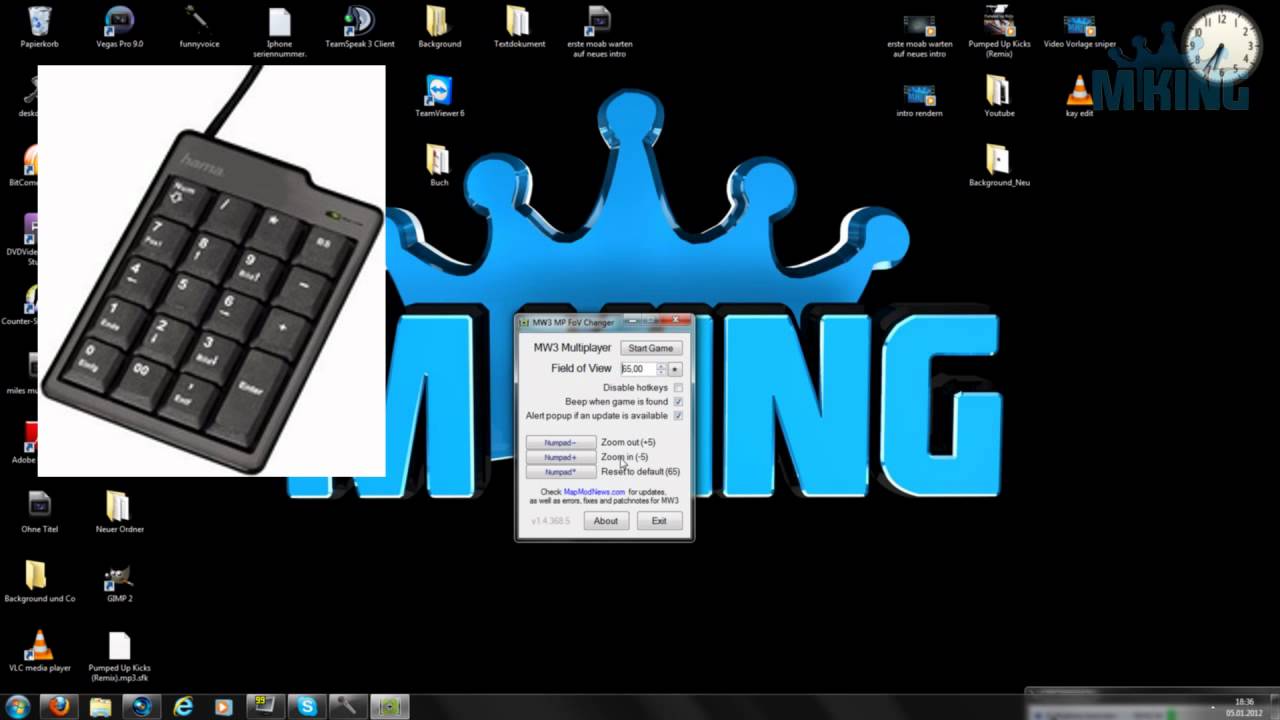The image size is (1280, 720).
Task: Open the Papierkorb recycle bin icon
Action: (x=40, y=27)
